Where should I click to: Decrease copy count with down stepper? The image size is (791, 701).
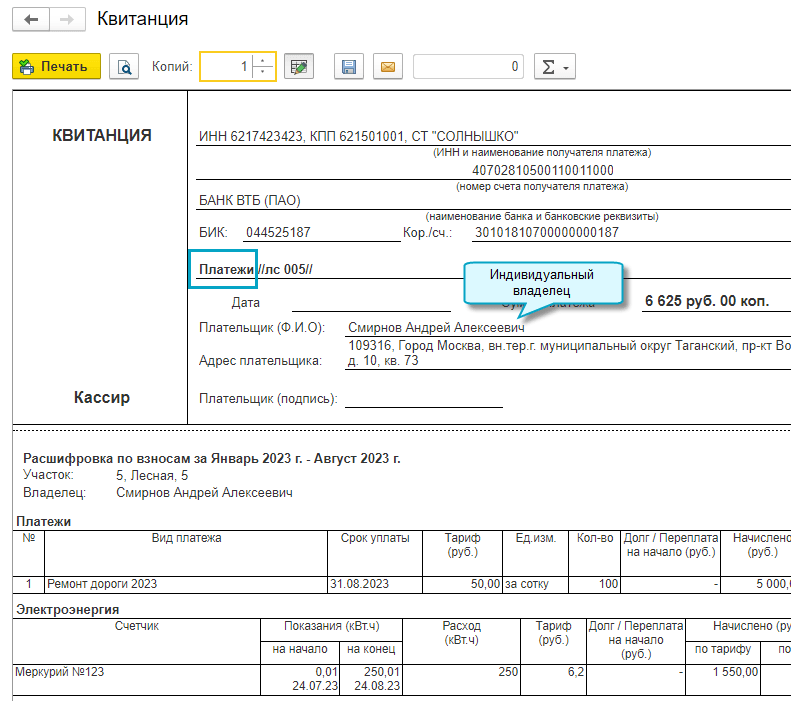point(263,72)
